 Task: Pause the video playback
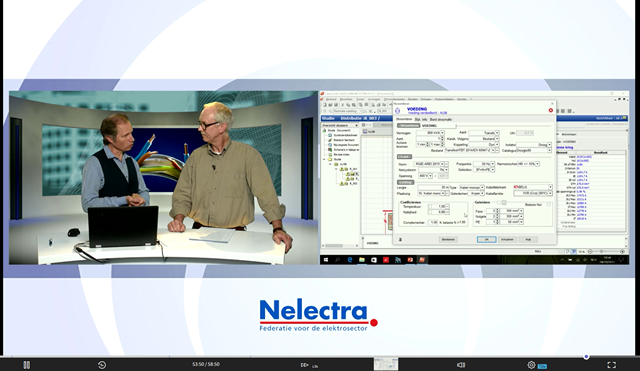tap(27, 365)
